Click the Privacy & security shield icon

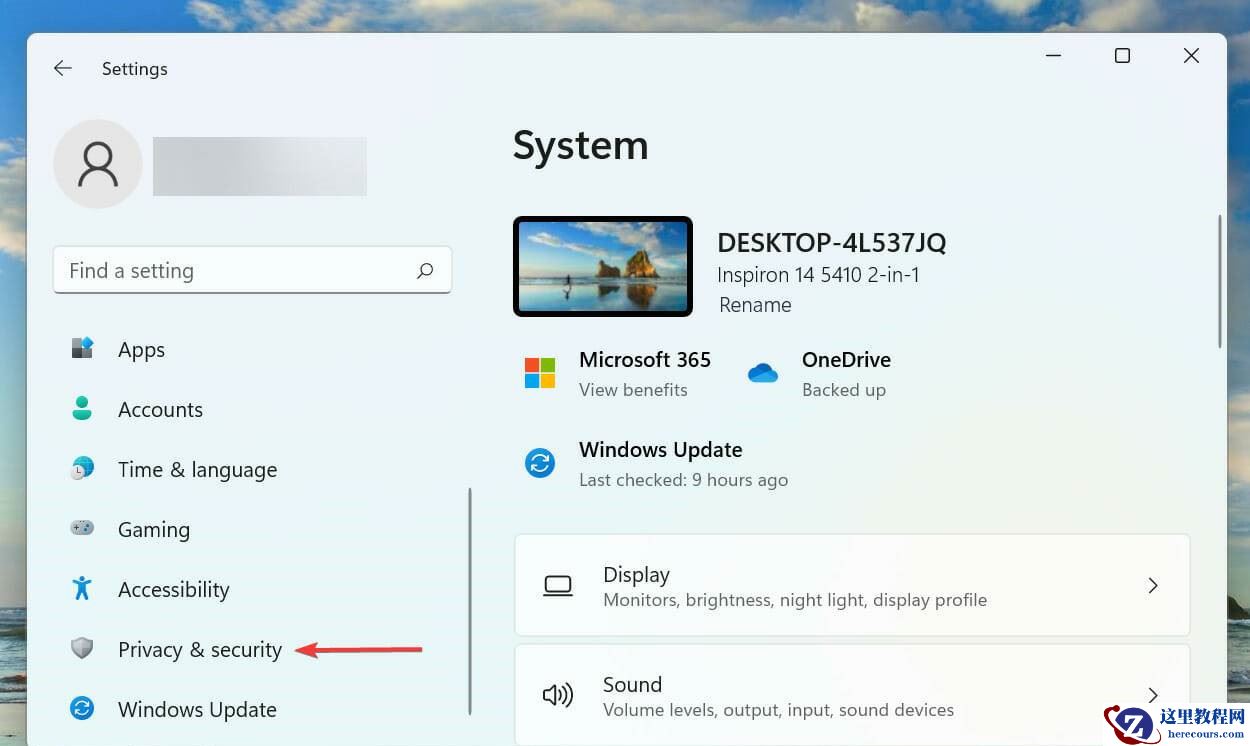(82, 649)
